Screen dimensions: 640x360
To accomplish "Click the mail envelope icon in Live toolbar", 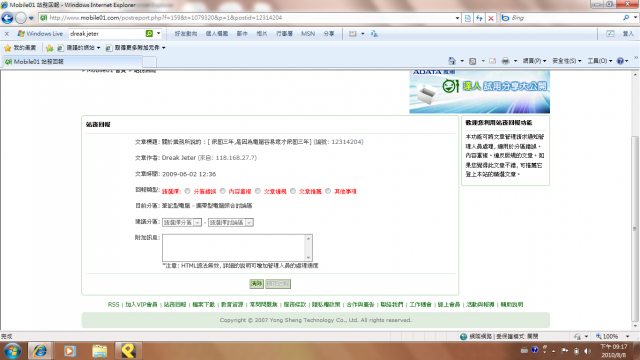I will (353, 33).
